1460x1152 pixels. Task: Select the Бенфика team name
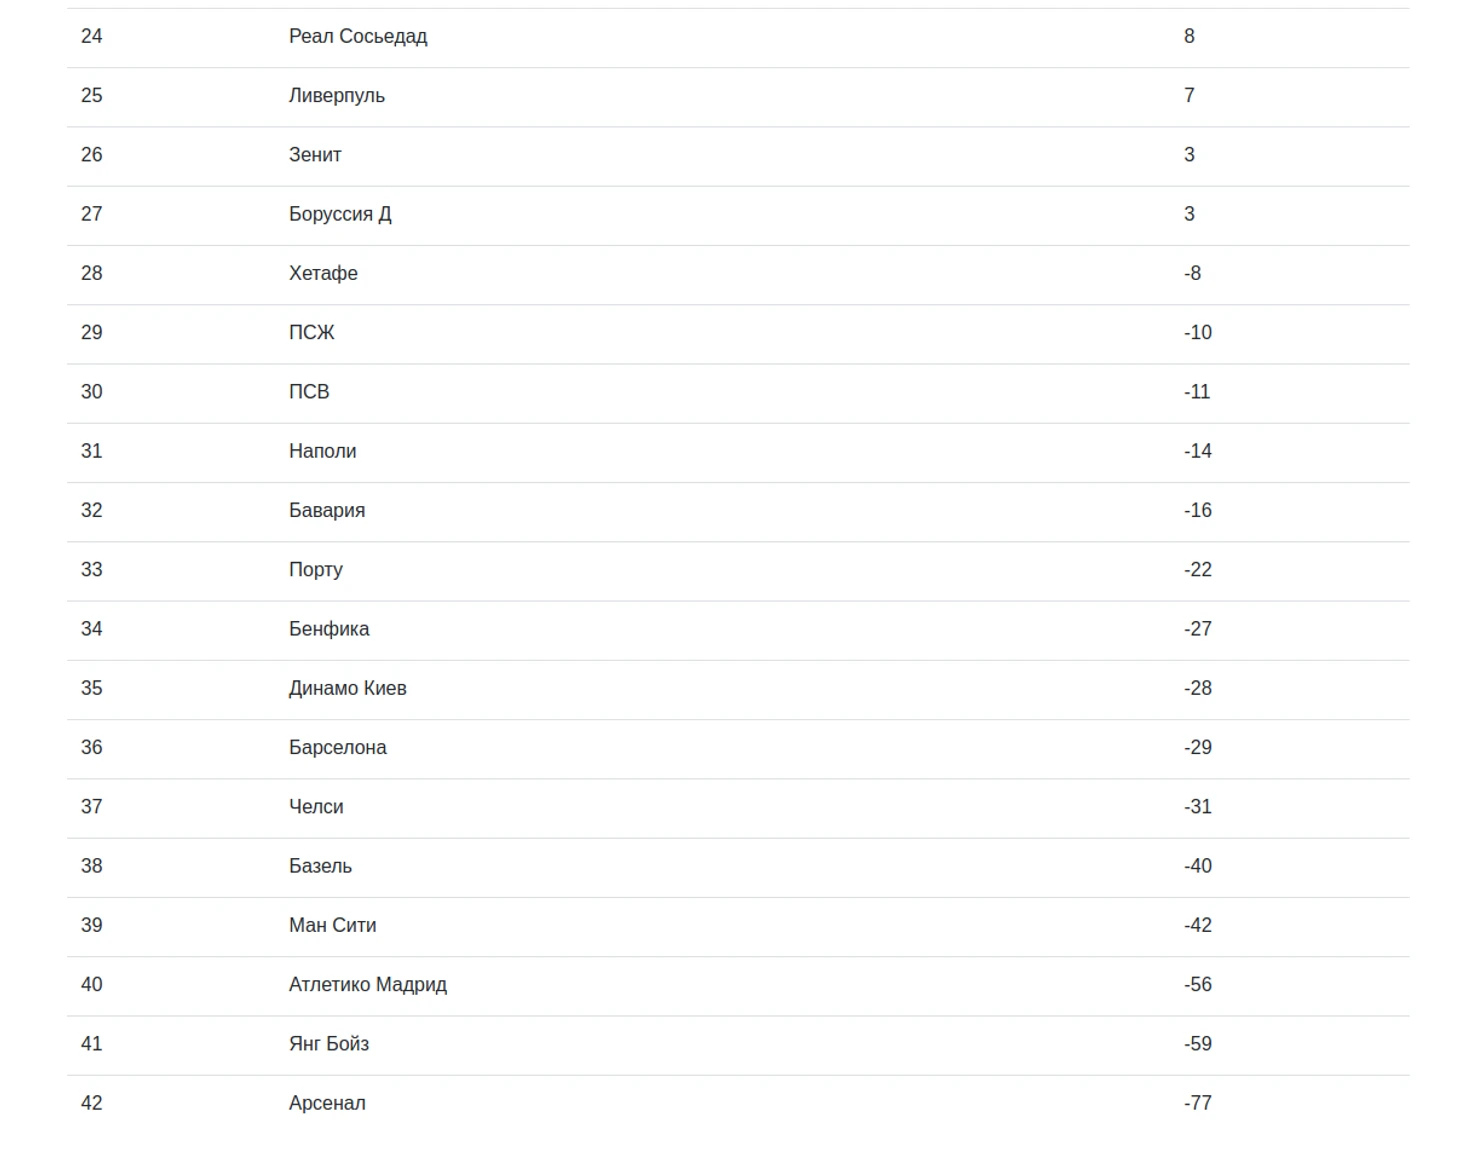329,629
